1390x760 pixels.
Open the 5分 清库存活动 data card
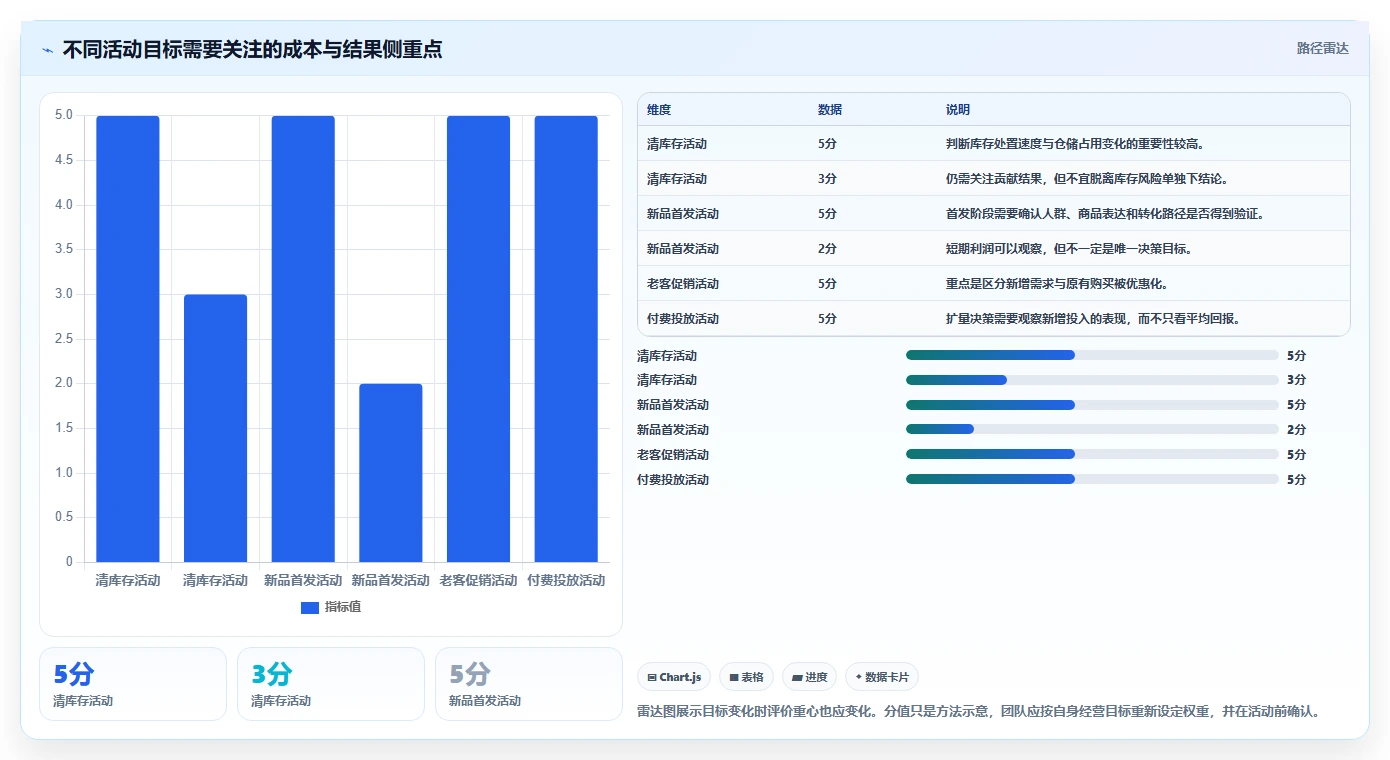[x=133, y=684]
